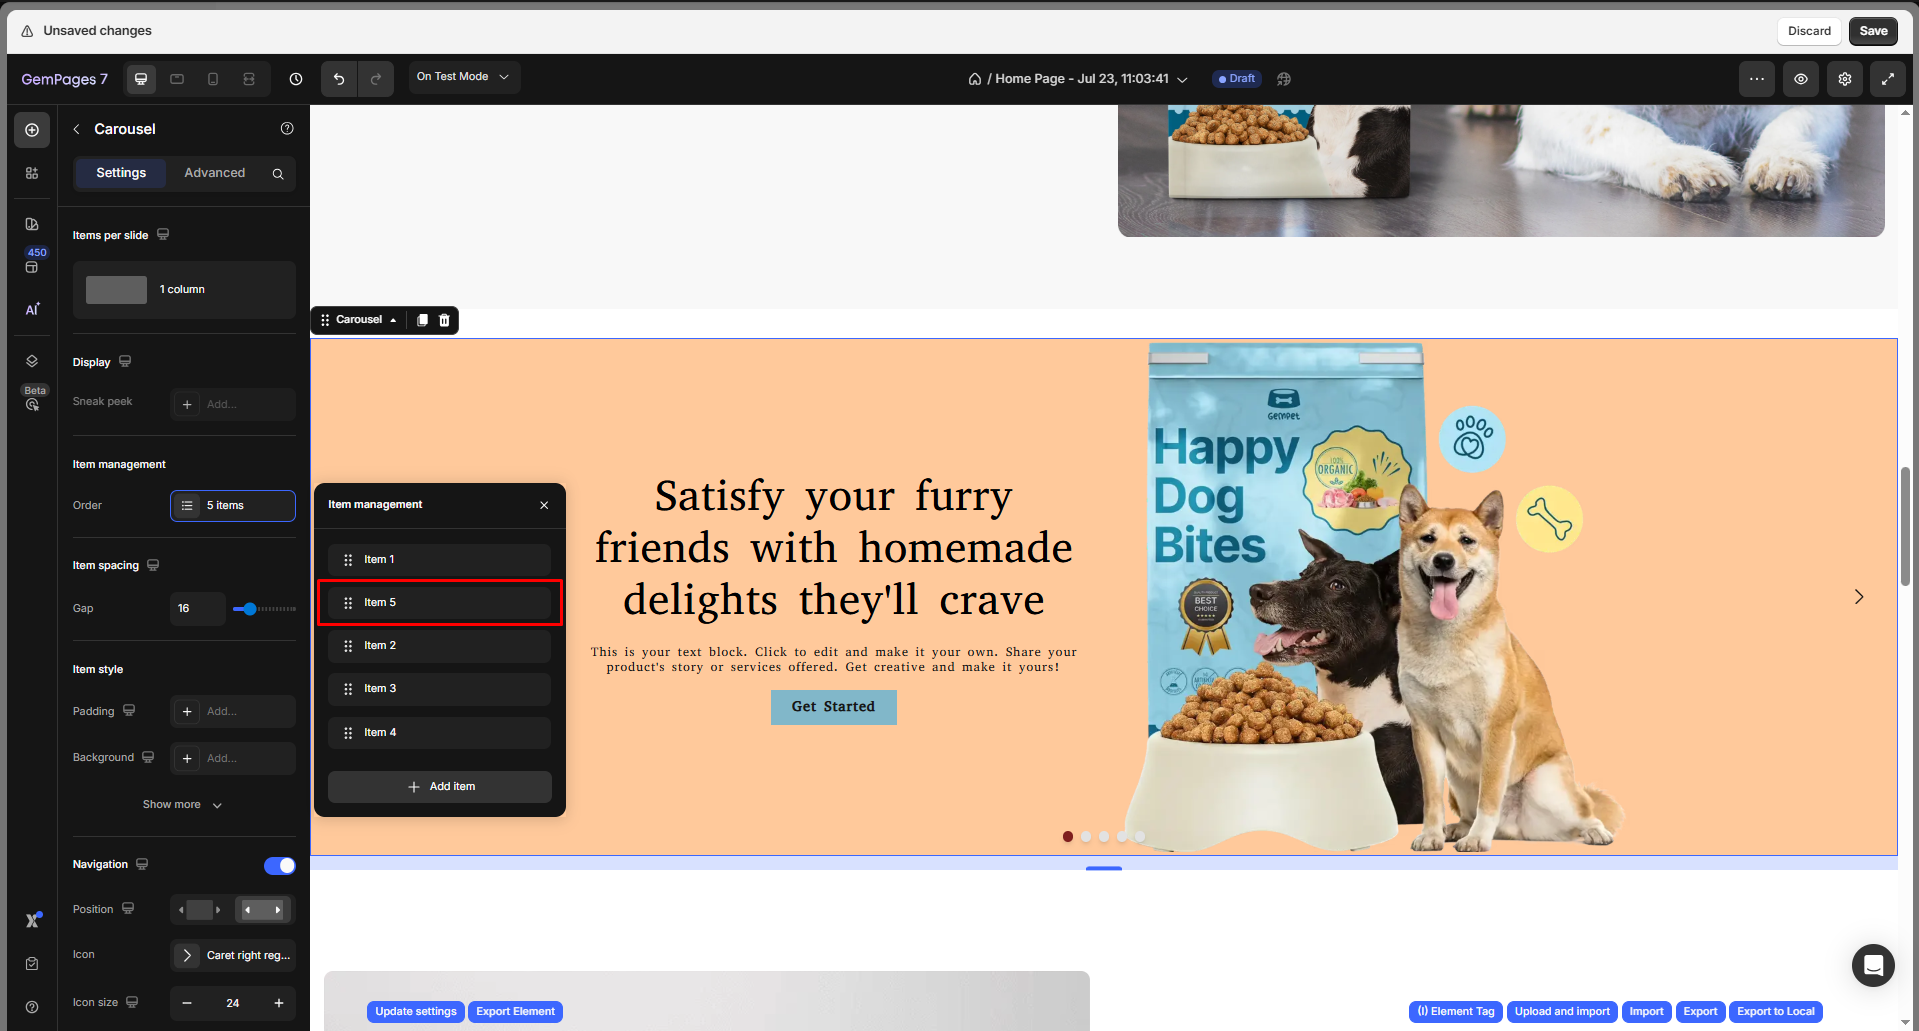Open the layers sidebar icon

32,361
